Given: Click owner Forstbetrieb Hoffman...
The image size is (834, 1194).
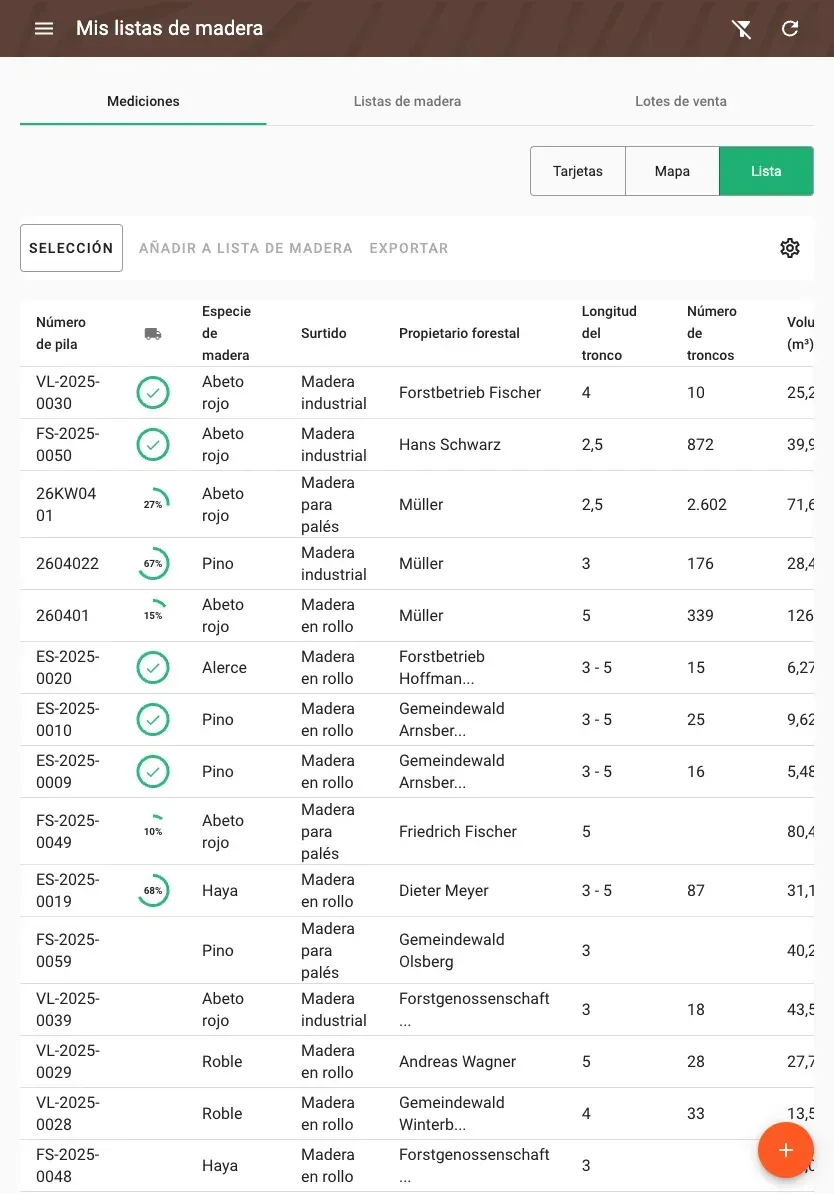Looking at the screenshot, I should coord(442,668).
